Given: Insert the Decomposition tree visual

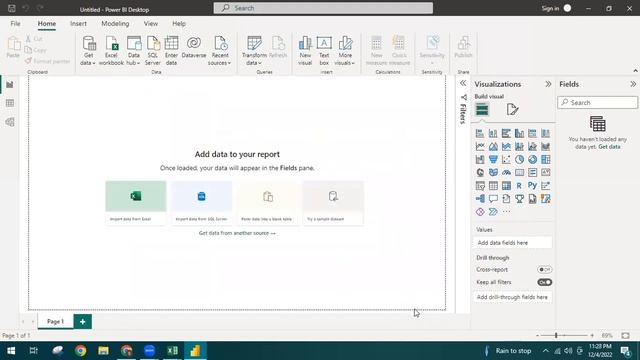Looking at the screenshot, I should tap(480, 199).
